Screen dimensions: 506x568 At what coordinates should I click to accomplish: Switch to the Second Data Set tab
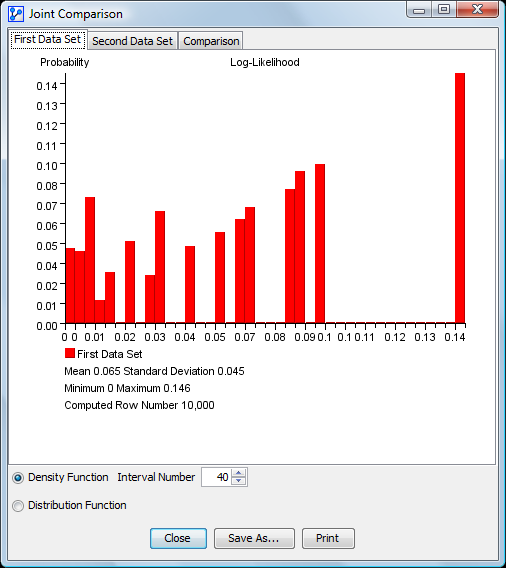click(132, 41)
